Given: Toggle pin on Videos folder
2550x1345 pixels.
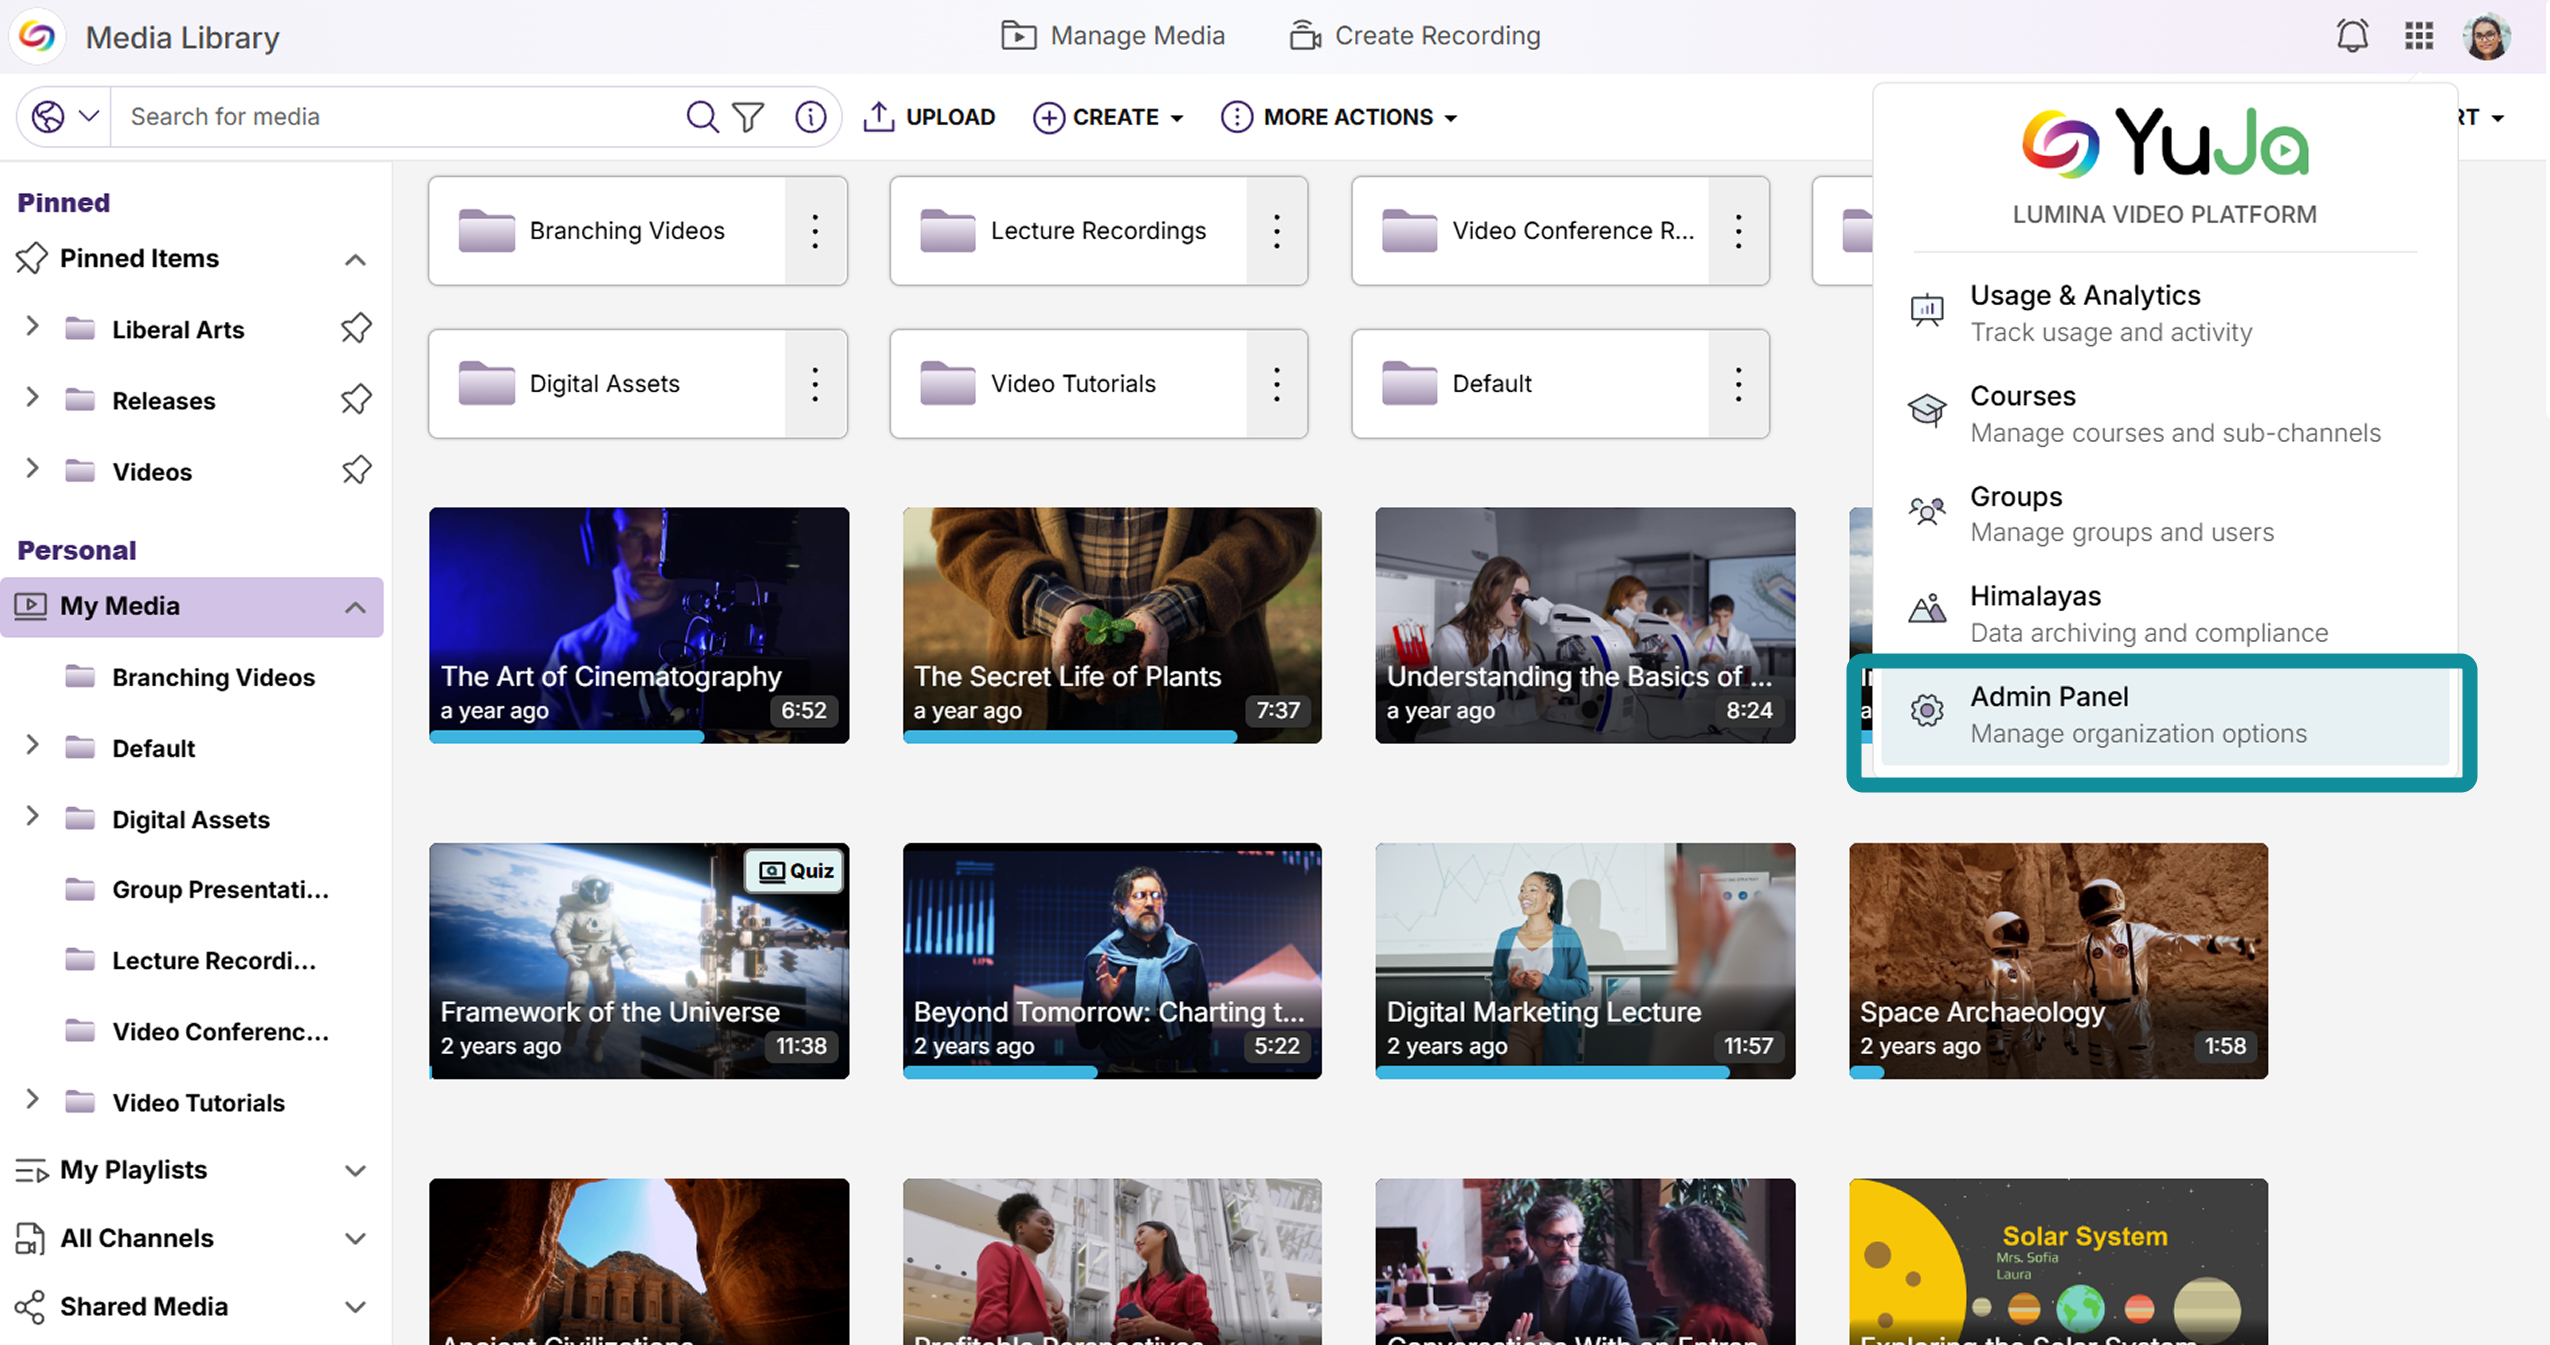Looking at the screenshot, I should point(356,471).
